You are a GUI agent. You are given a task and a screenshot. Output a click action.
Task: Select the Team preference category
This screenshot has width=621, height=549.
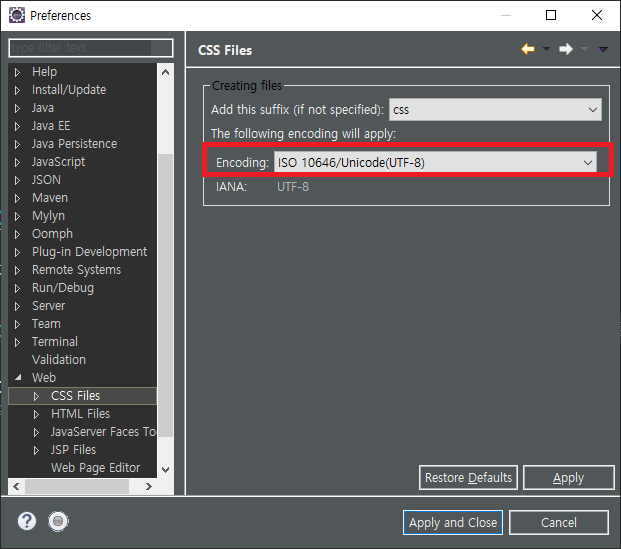coord(46,324)
